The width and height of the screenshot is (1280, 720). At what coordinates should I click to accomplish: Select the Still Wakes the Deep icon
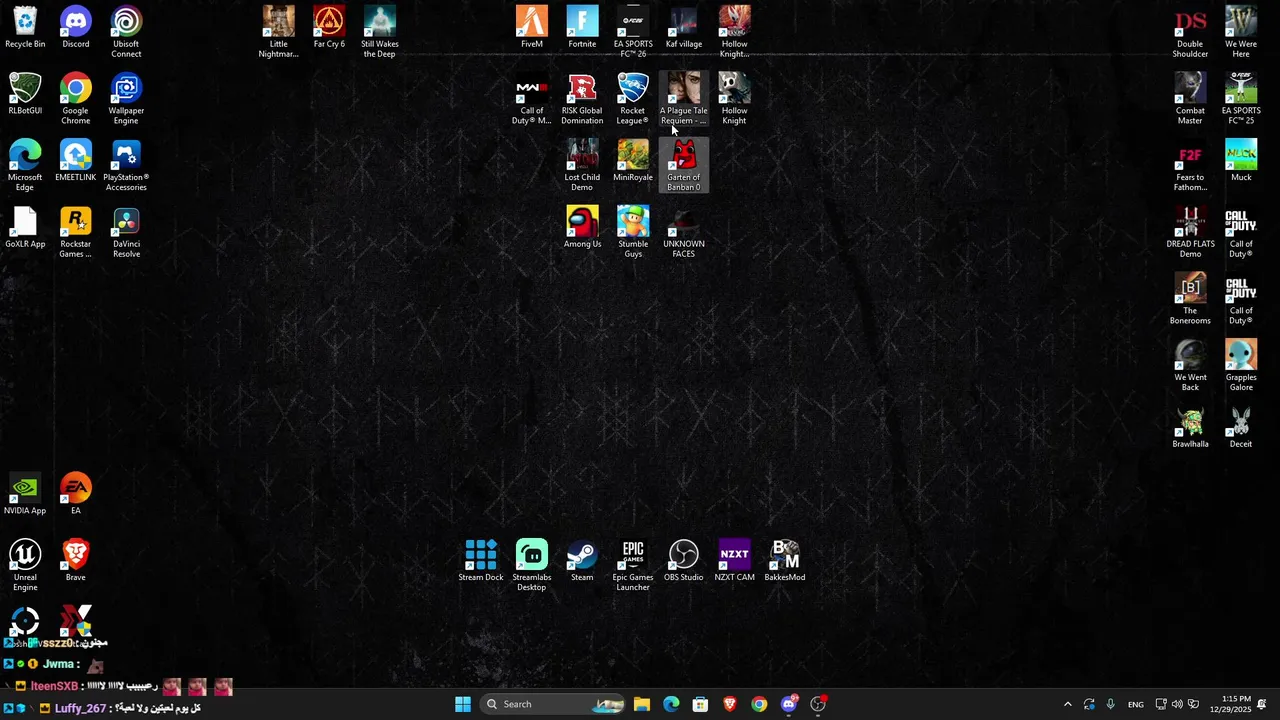tap(380, 32)
